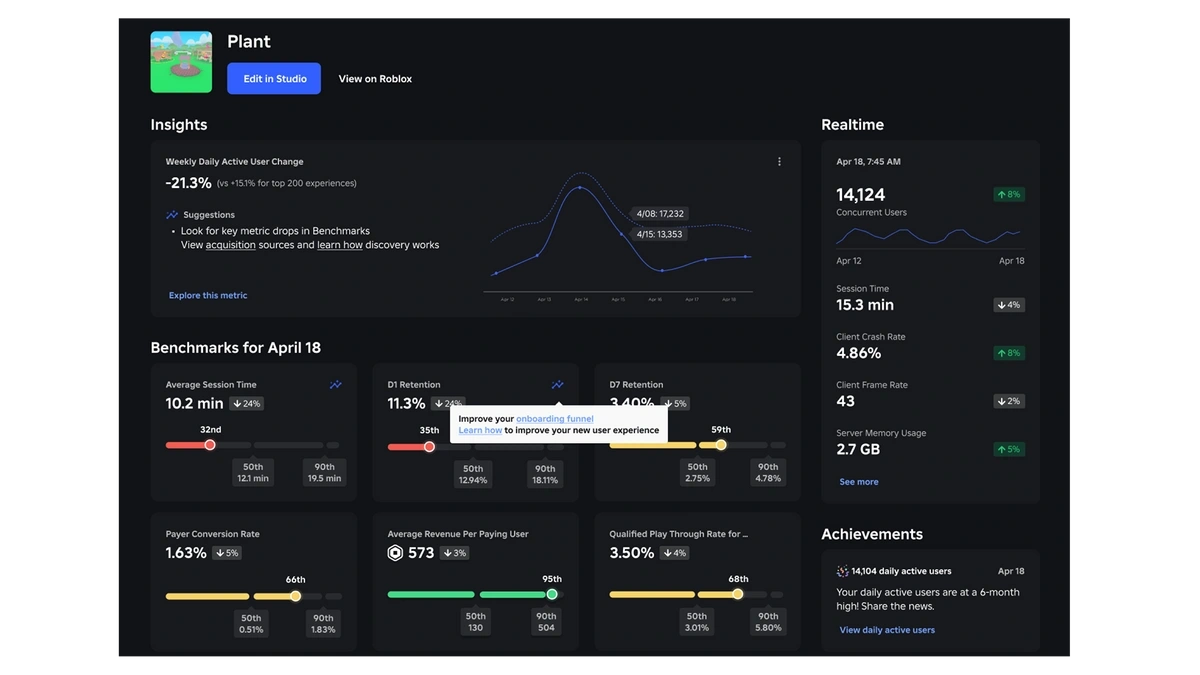Click the 11.3% D1 Retention value

click(x=407, y=404)
